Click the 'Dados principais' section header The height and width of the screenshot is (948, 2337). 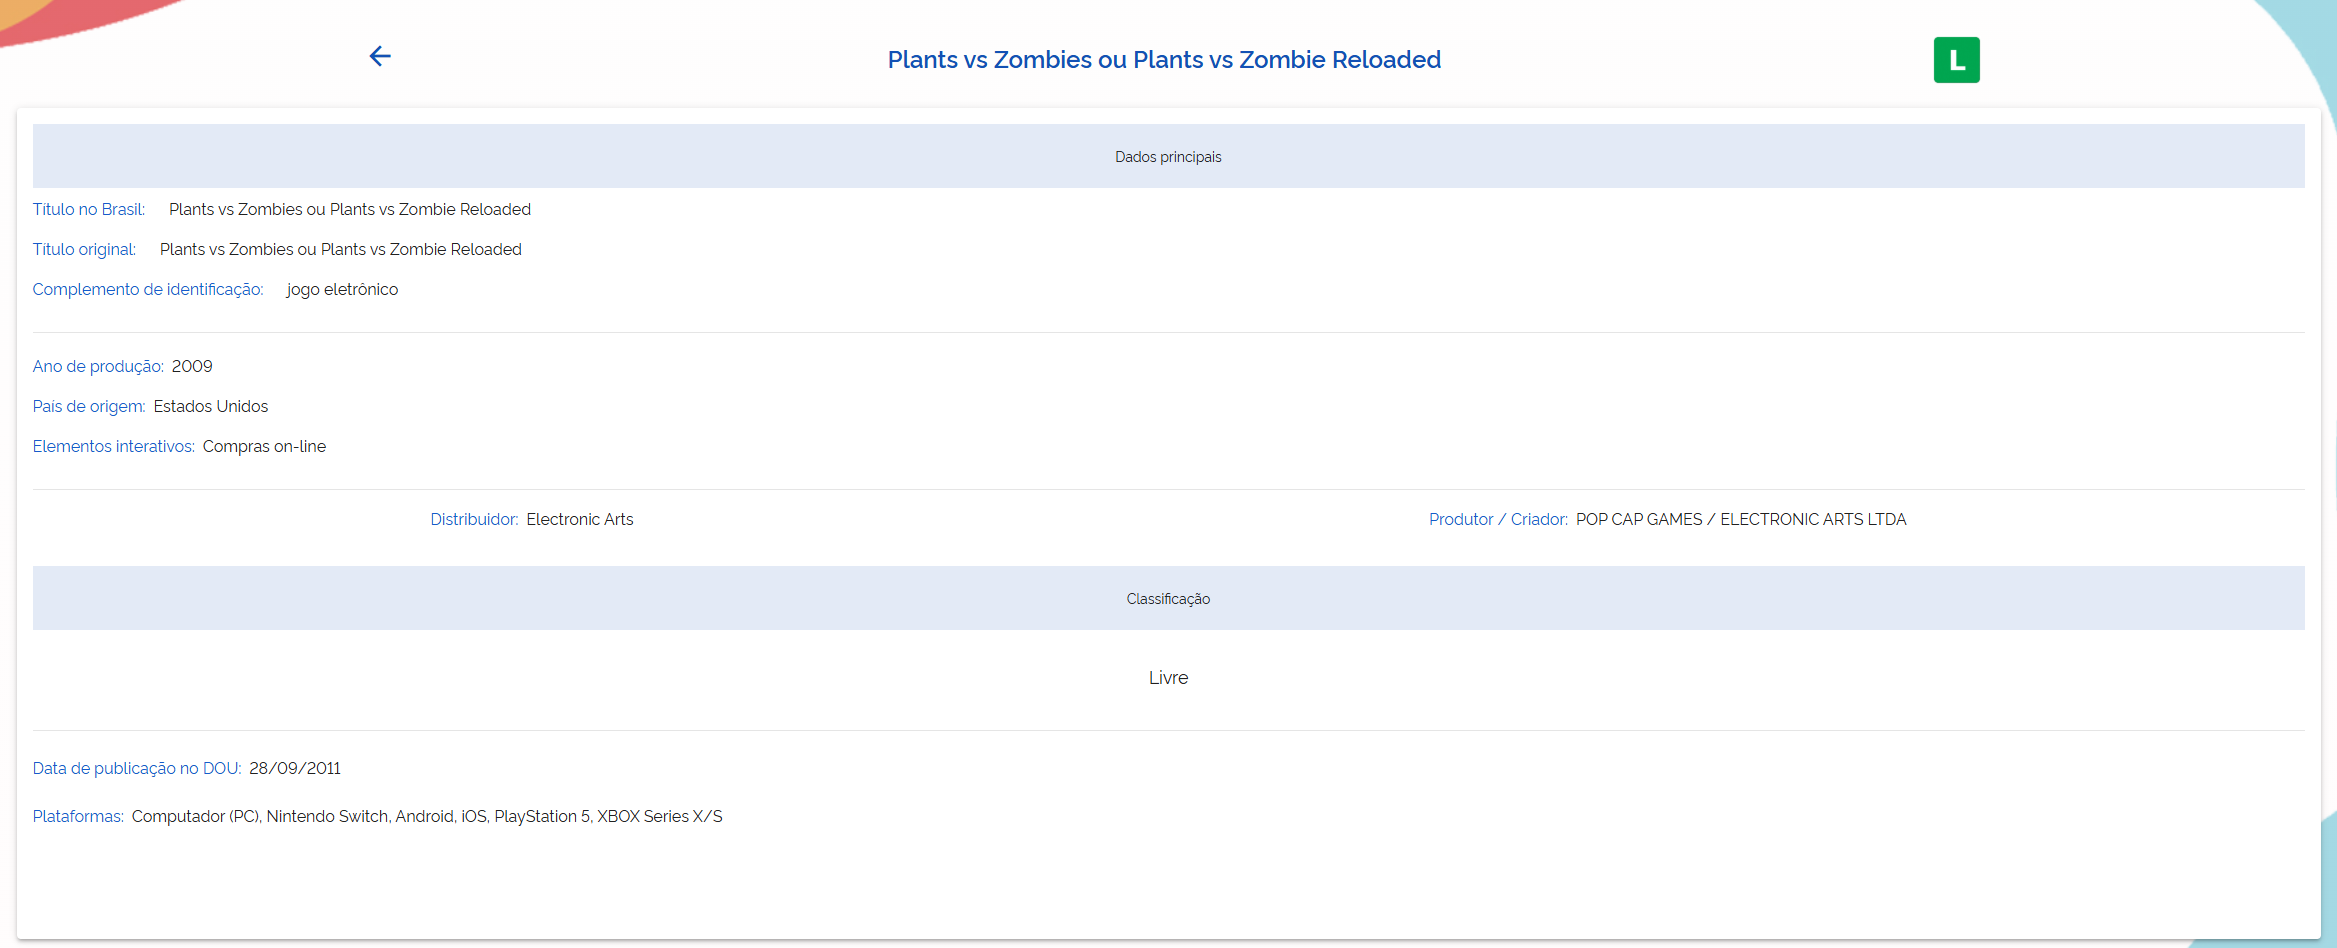(1168, 156)
